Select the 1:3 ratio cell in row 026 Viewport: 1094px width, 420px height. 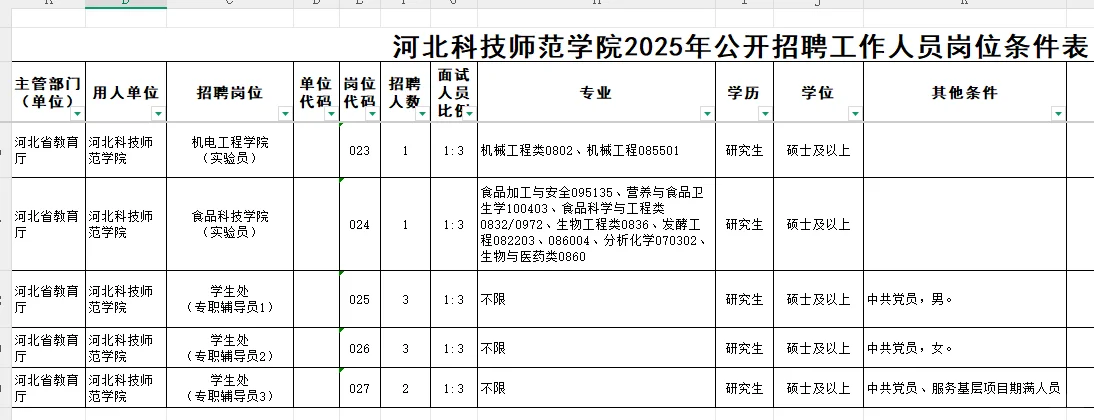(454, 347)
